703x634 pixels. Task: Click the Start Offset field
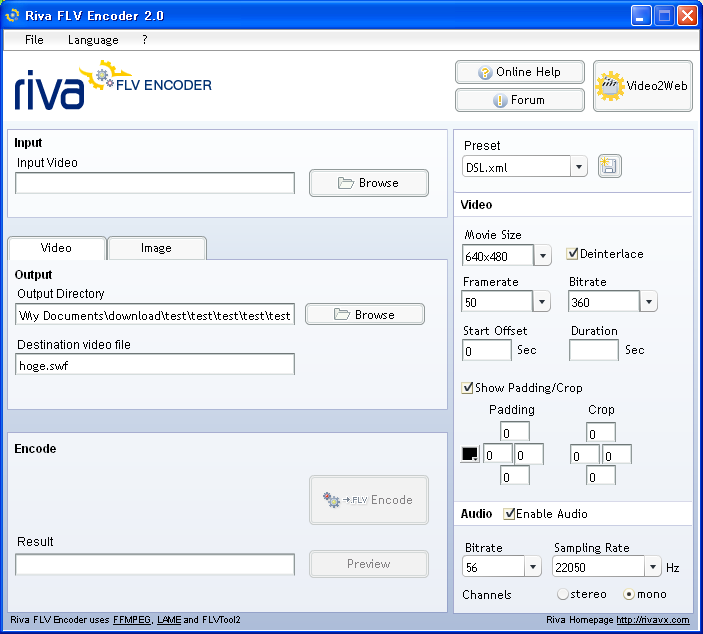487,350
